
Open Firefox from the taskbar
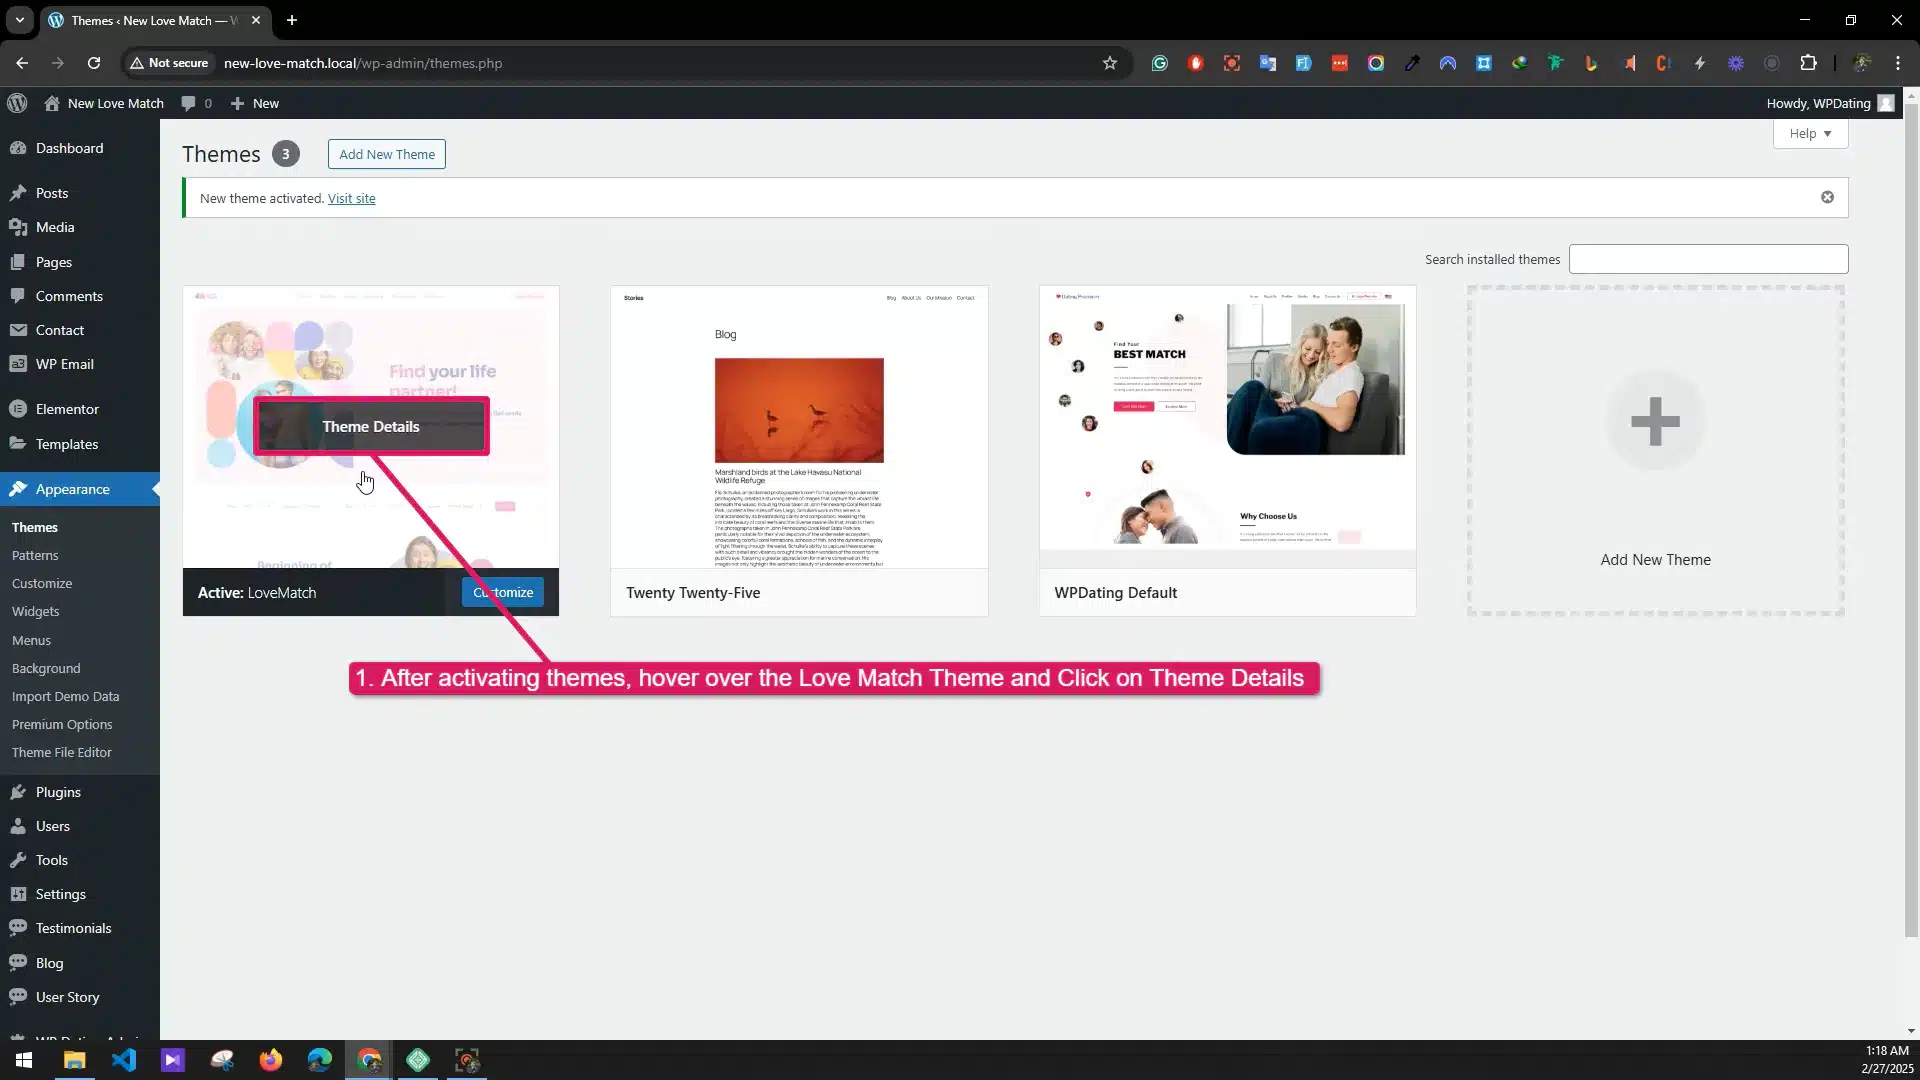[271, 1060]
